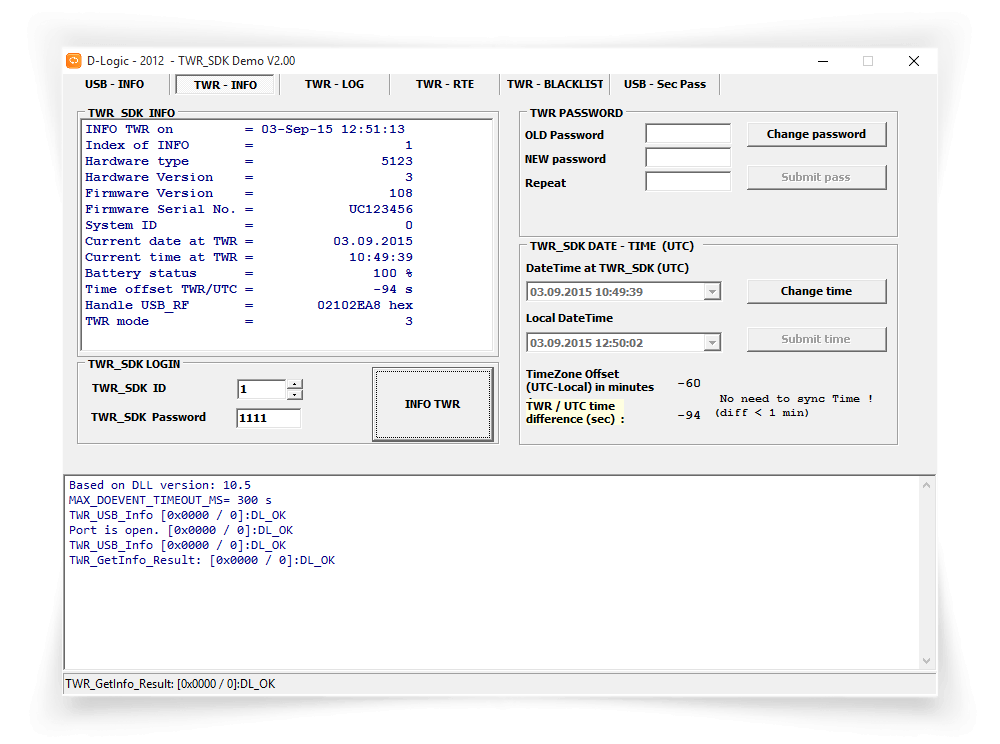
Task: Close the TWR_SDK Demo window
Action: coord(914,61)
